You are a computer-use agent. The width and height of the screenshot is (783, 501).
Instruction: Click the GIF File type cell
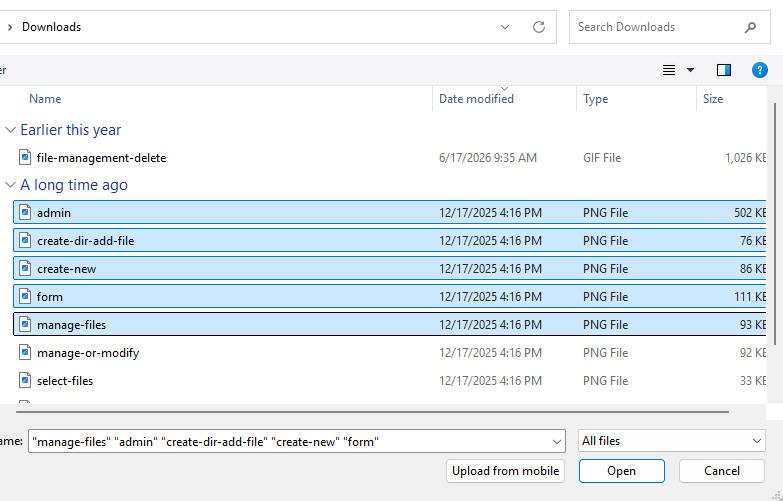(602, 158)
